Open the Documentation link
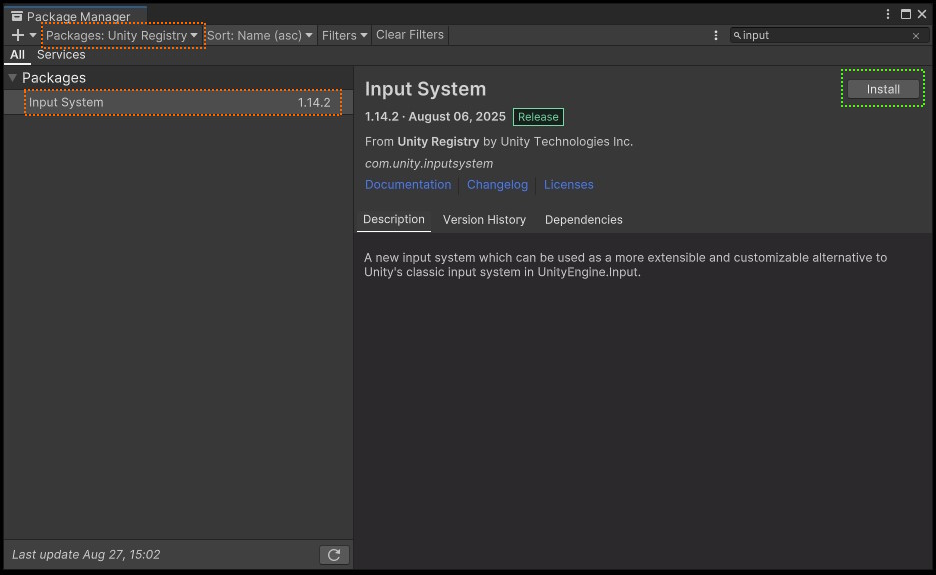The width and height of the screenshot is (936, 575). coord(408,185)
